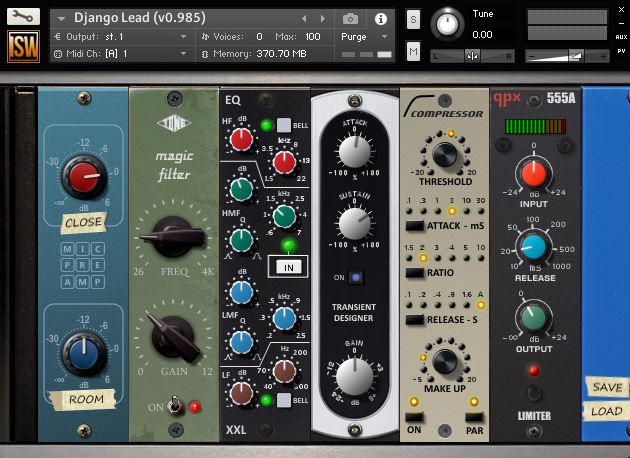Image resolution: width=630 pixels, height=458 pixels.
Task: Click the EQ HF dB red knob
Action: pyautogui.click(x=241, y=139)
